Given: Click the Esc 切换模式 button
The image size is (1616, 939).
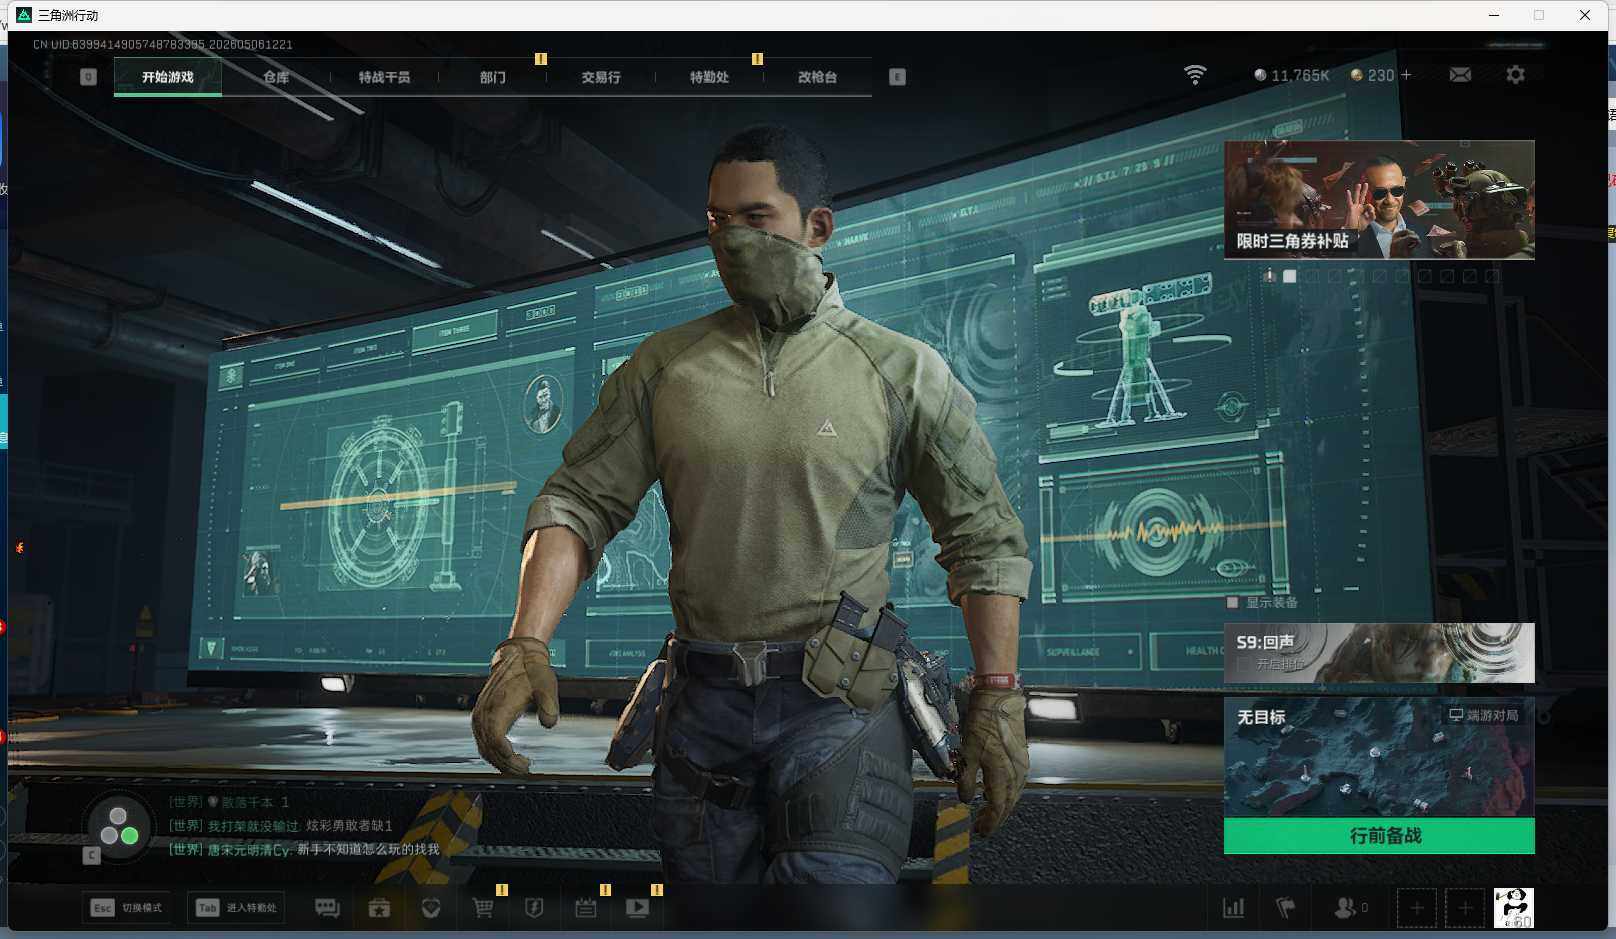Looking at the screenshot, I should point(127,908).
